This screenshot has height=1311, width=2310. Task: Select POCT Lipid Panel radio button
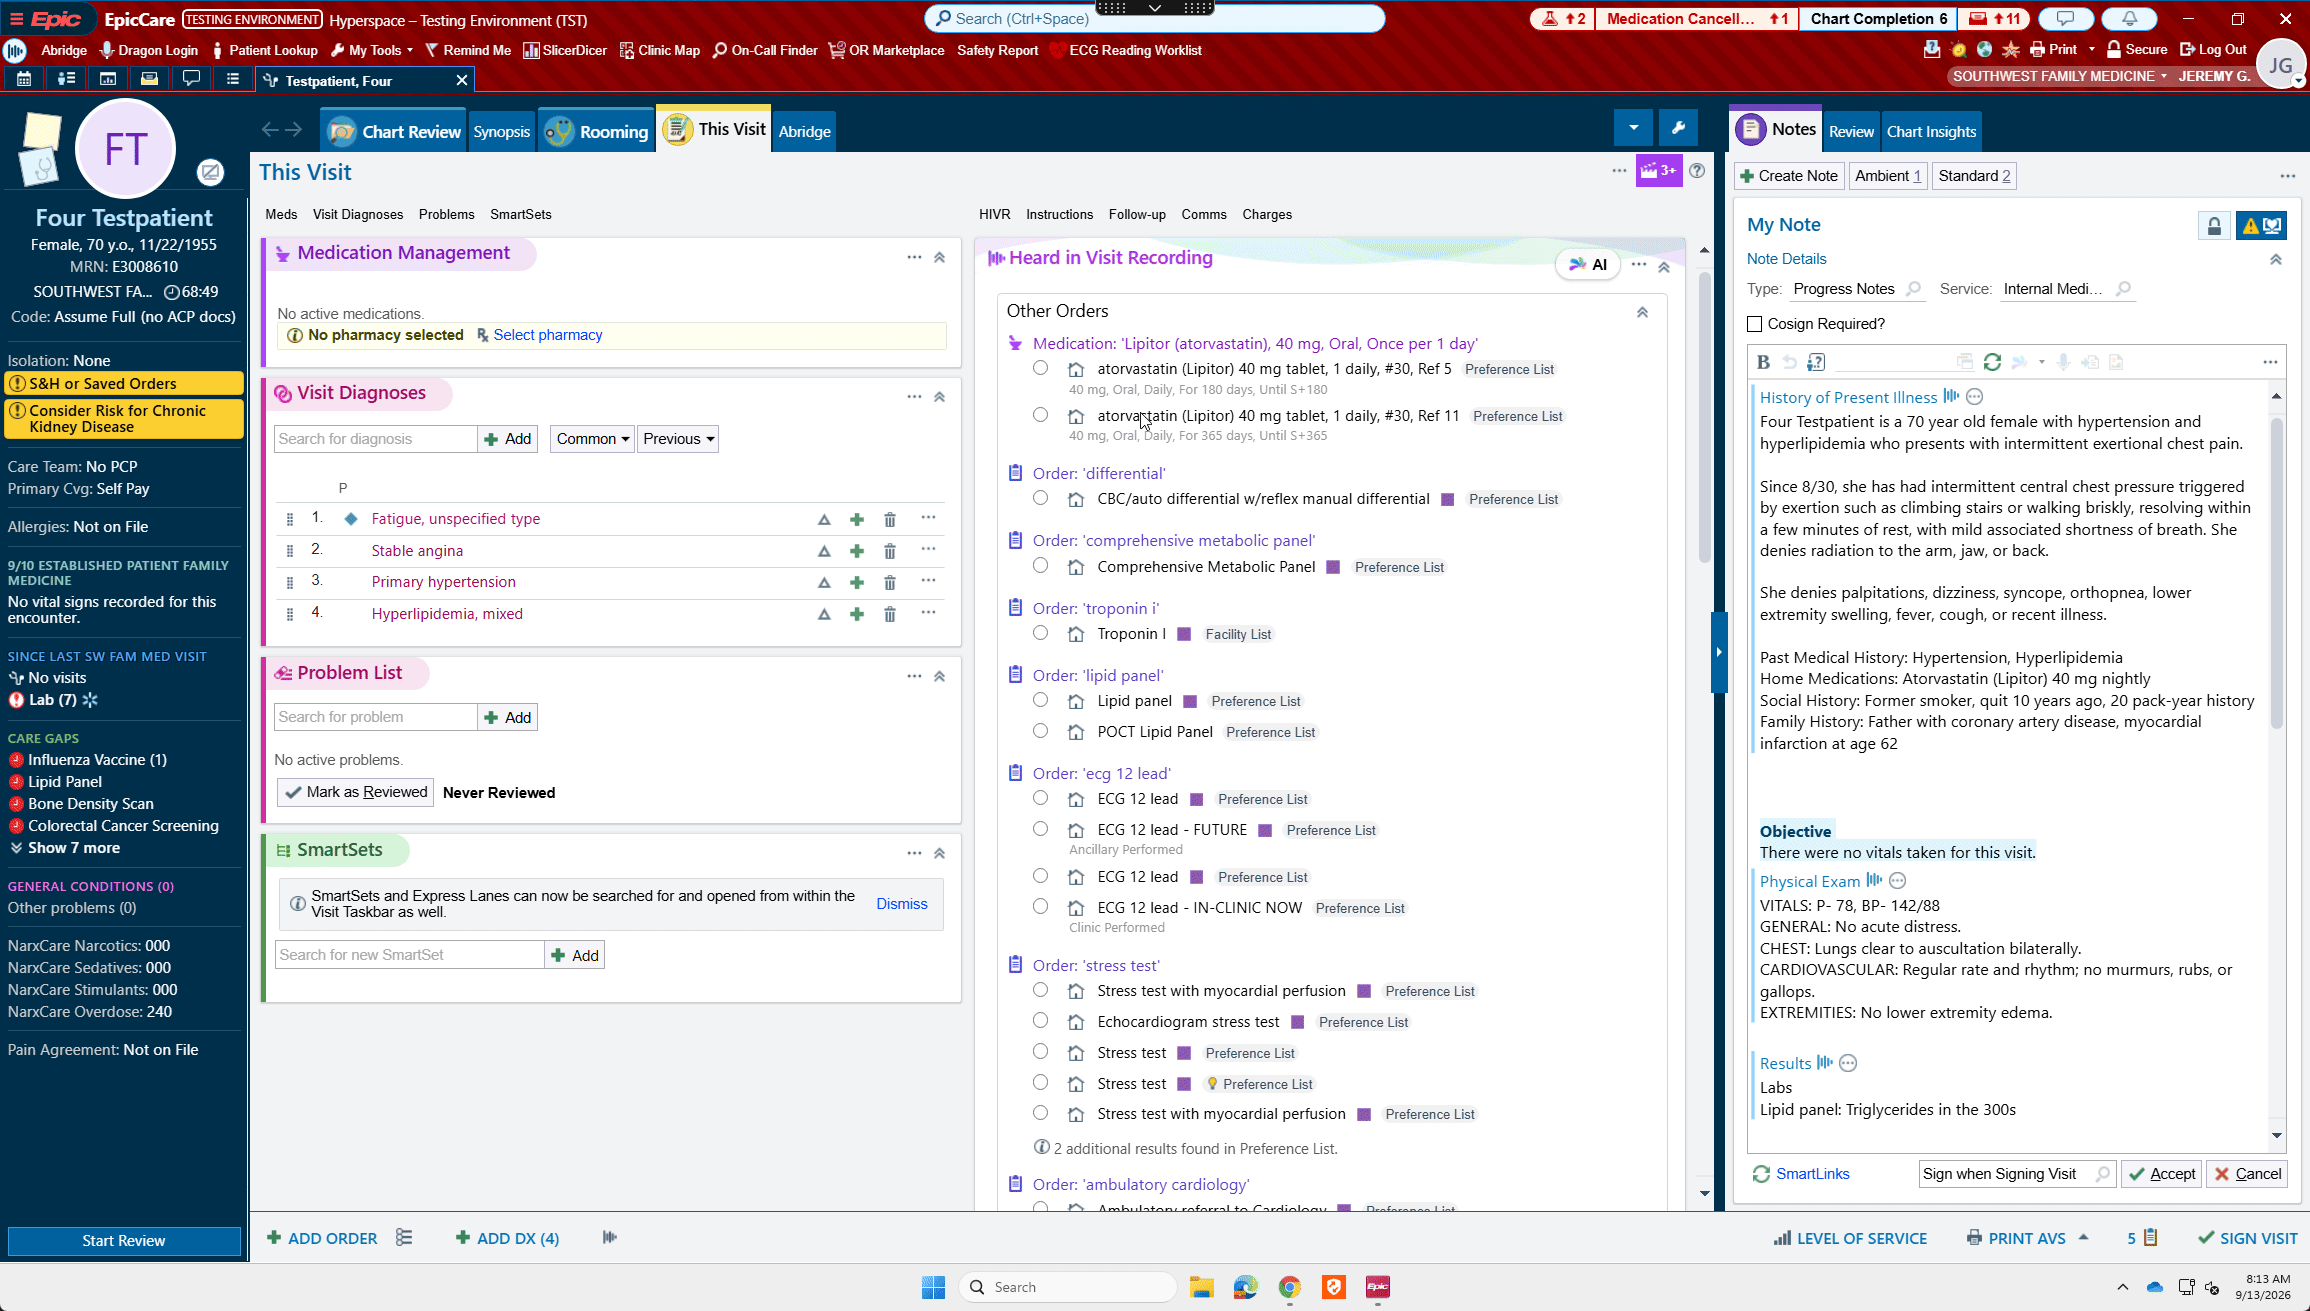click(x=1040, y=731)
